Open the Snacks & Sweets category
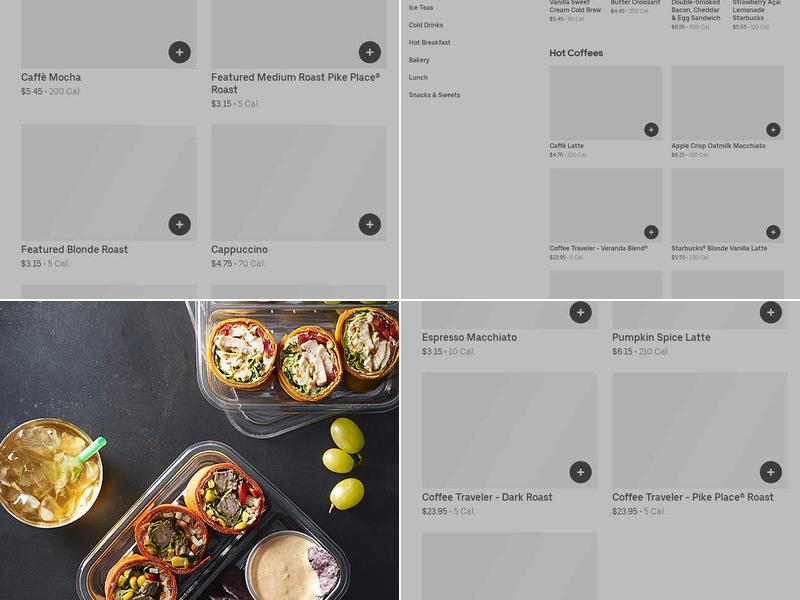Screen dimensions: 800x600 tap(434, 95)
